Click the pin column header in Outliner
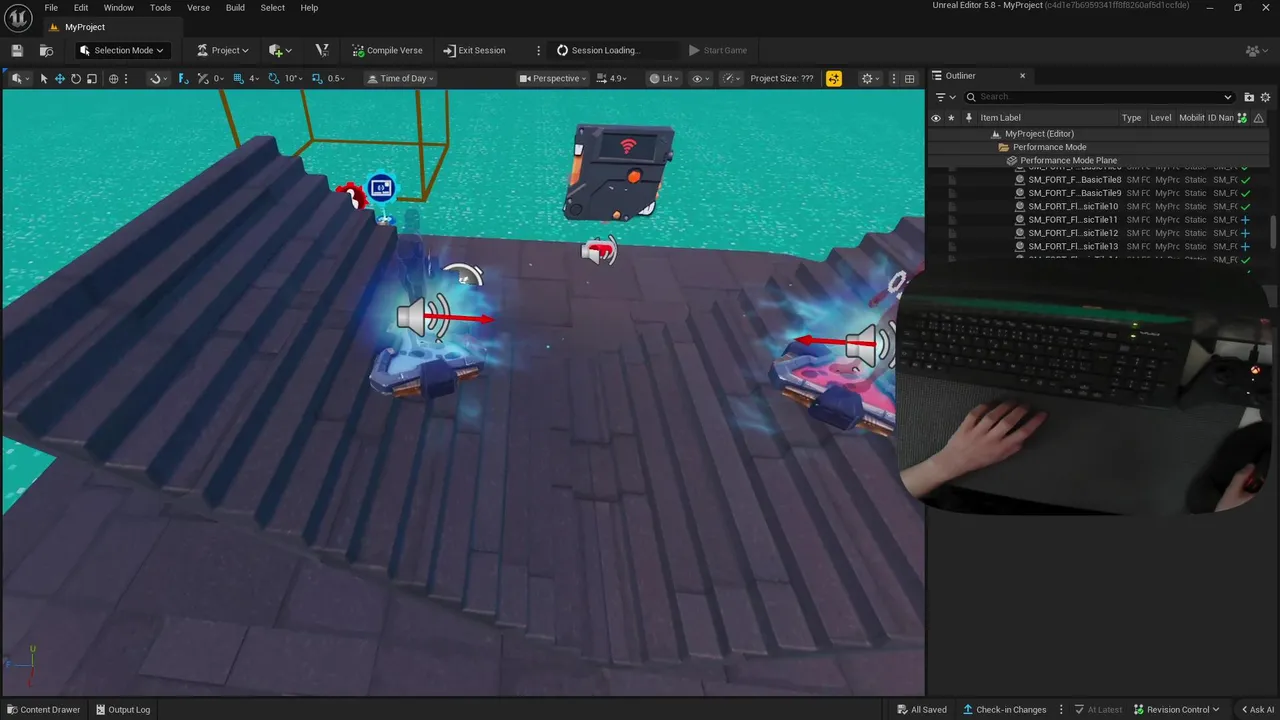The image size is (1280, 720). point(968,118)
